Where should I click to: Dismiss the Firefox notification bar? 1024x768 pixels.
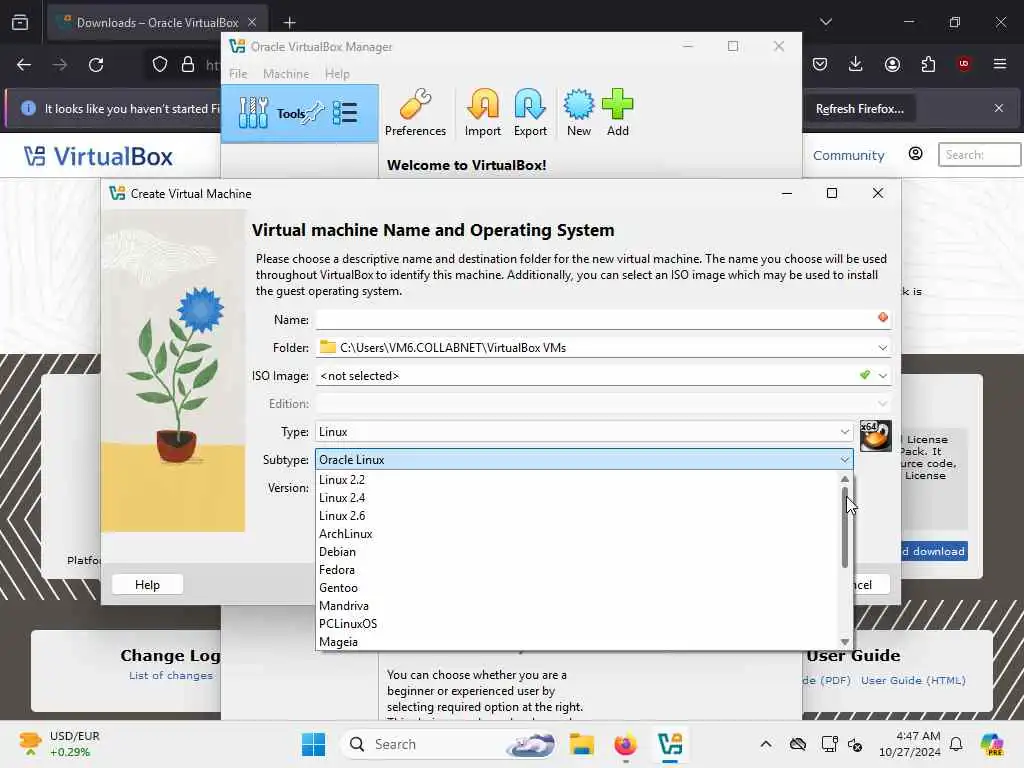[999, 108]
